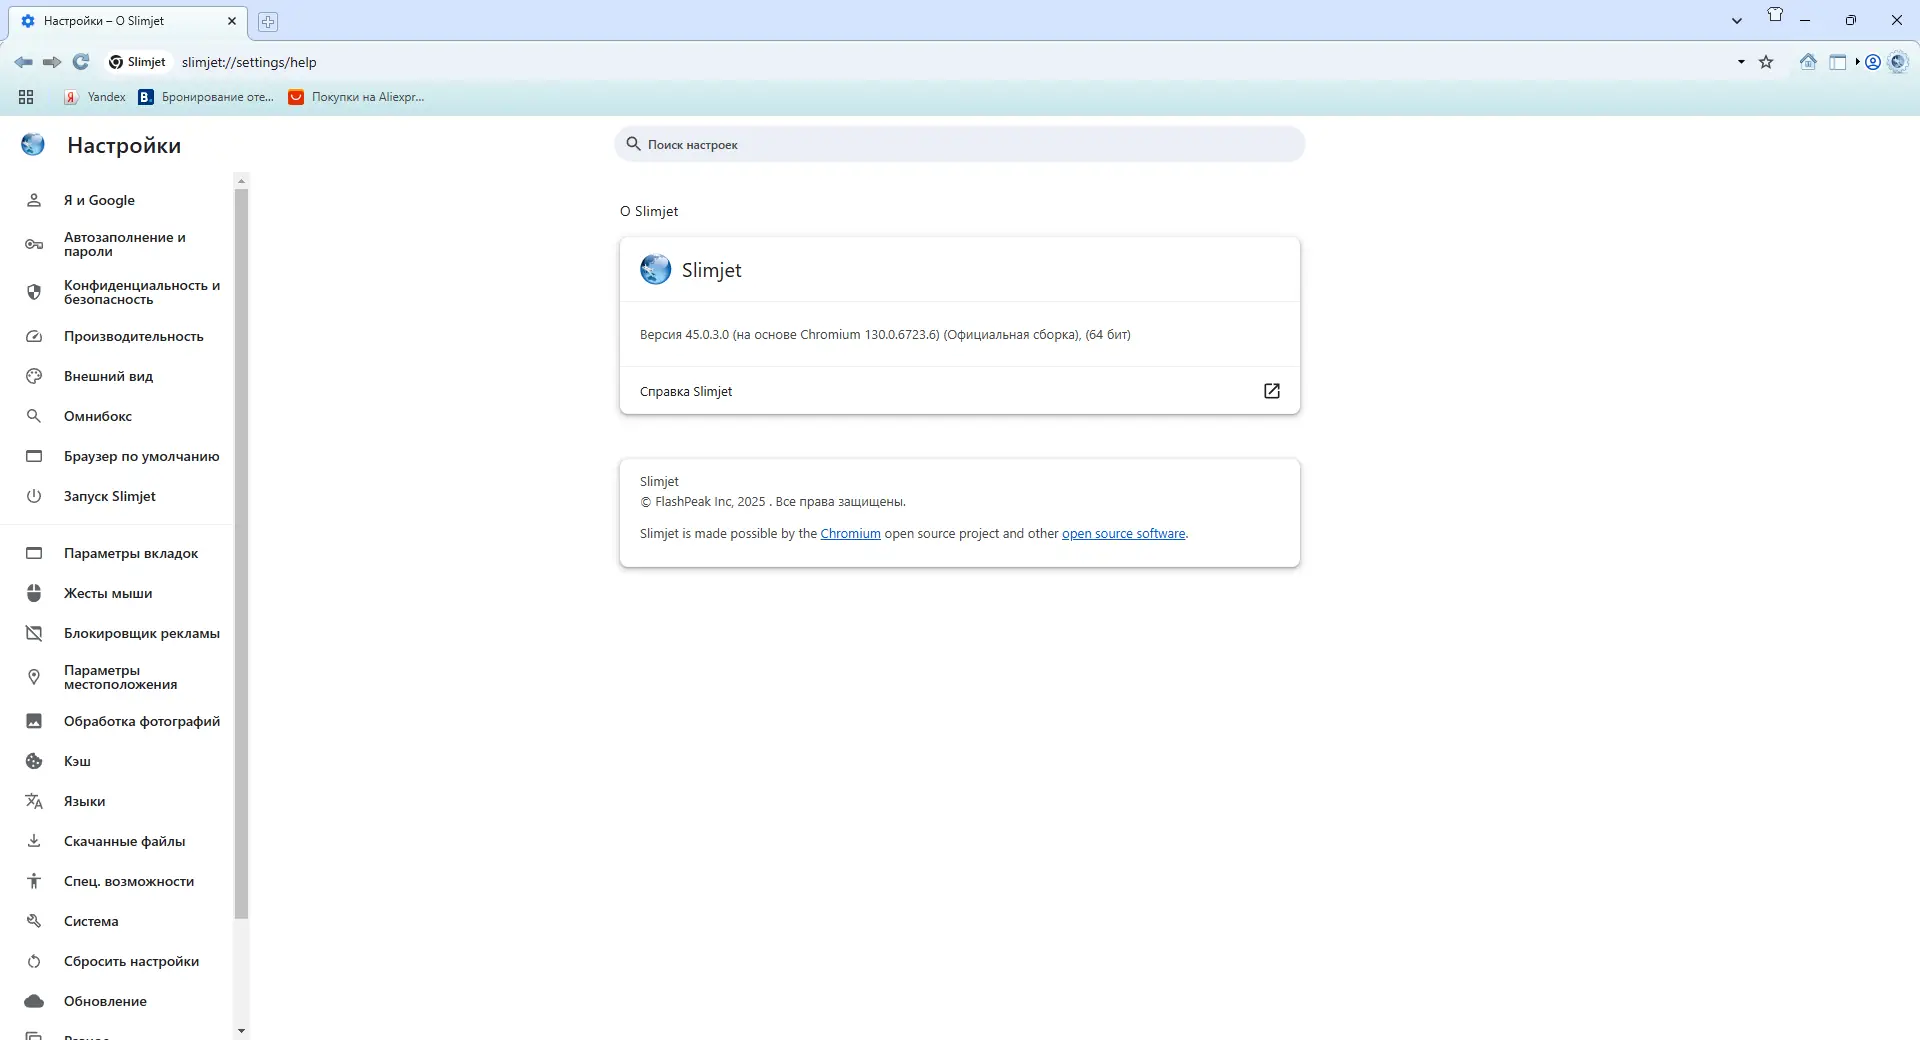The height and width of the screenshot is (1040, 1920).
Task: Click the magnifier icon for Омнибокс
Action: click(x=34, y=416)
